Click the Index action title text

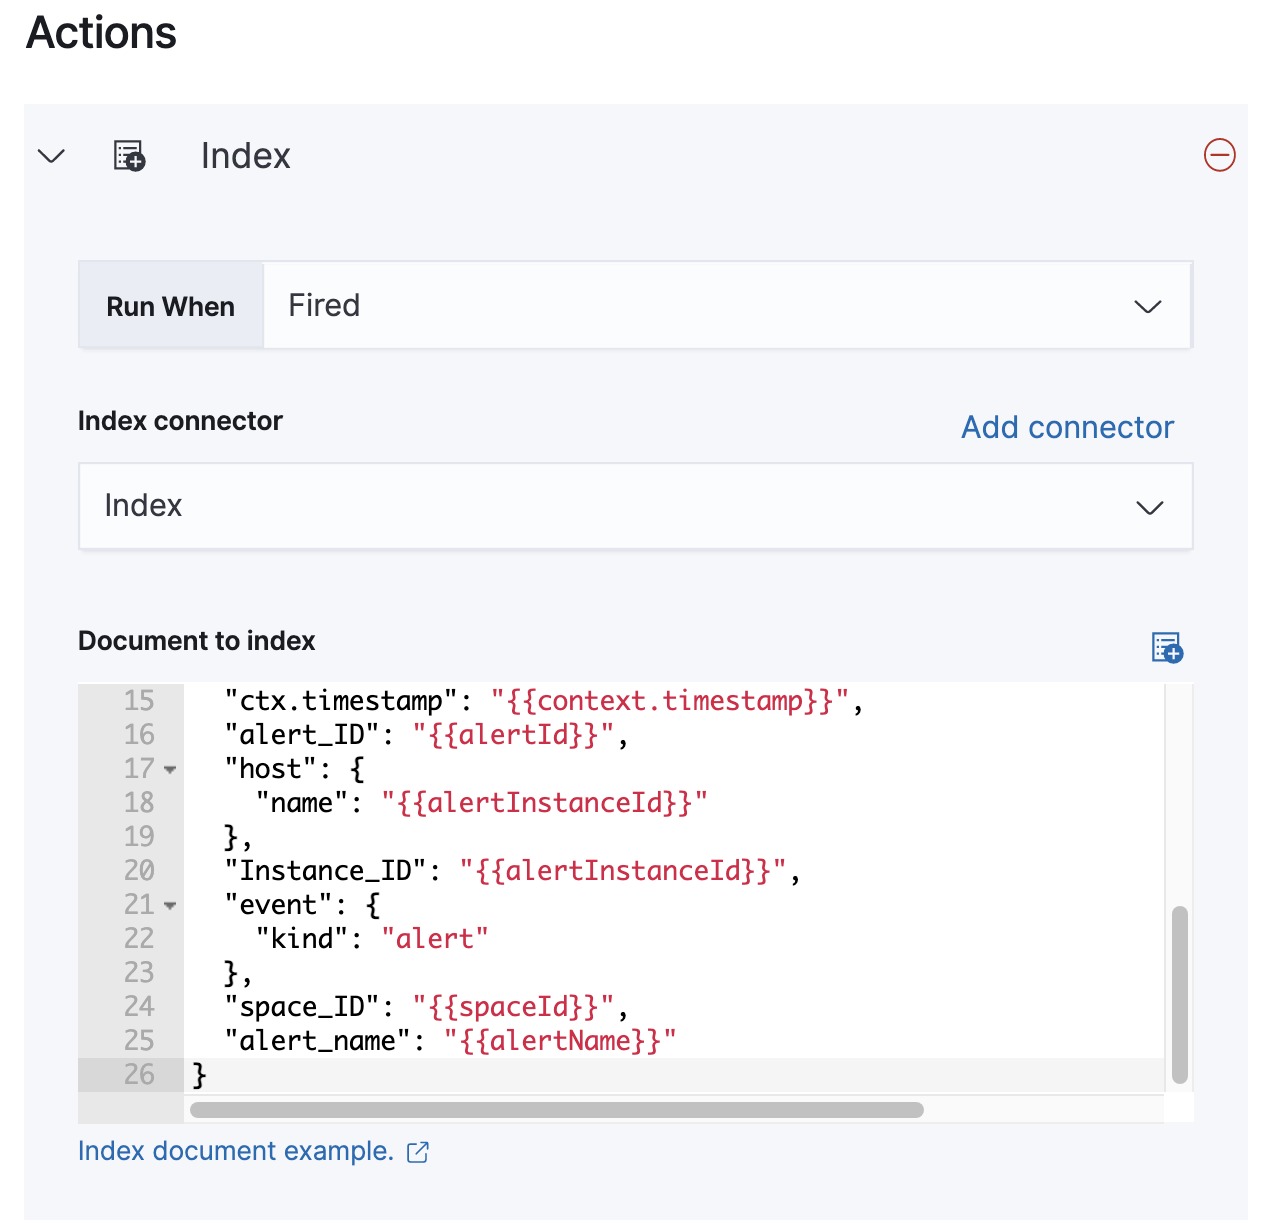[x=246, y=156]
